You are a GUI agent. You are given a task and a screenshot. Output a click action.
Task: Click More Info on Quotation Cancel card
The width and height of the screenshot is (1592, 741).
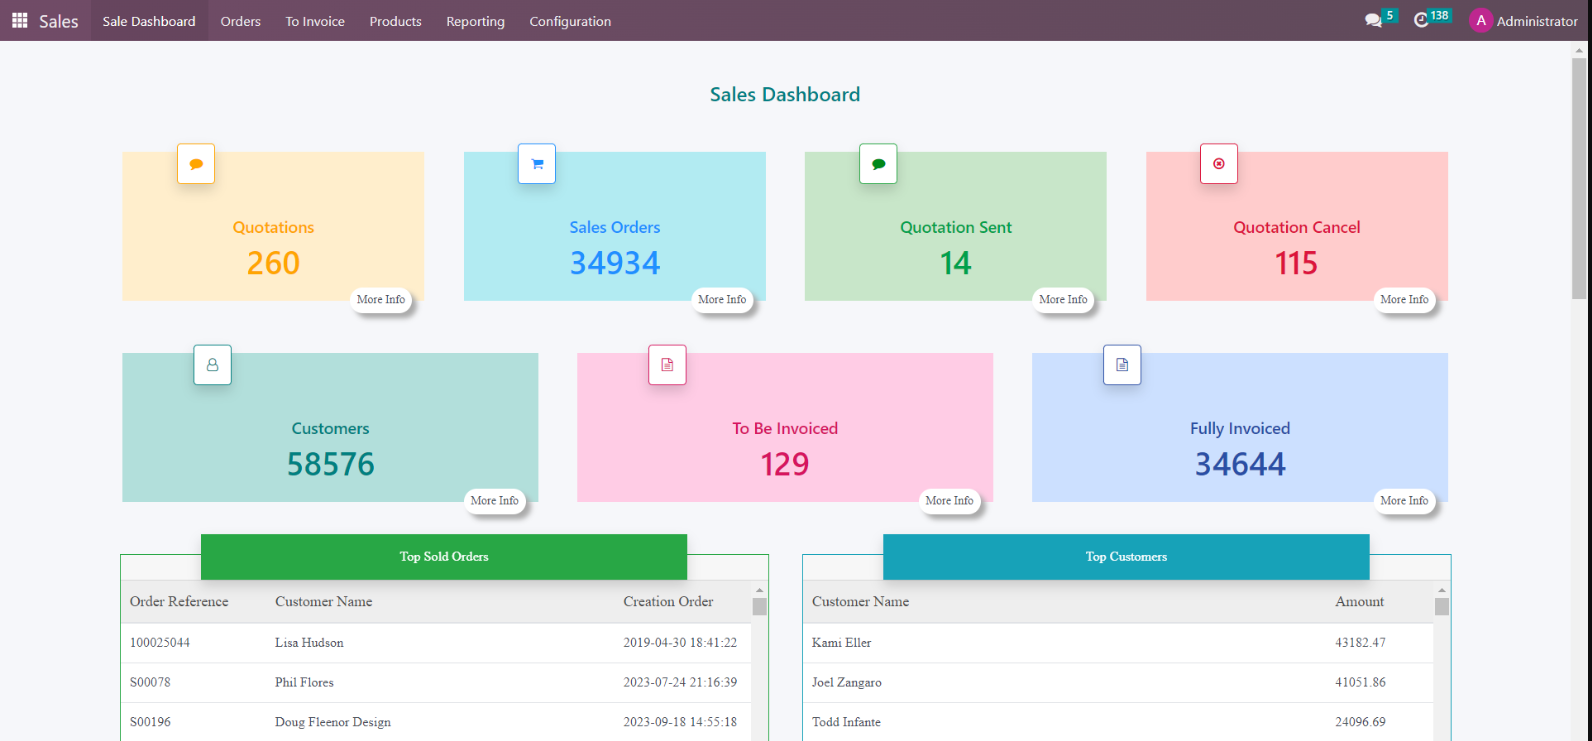point(1404,300)
